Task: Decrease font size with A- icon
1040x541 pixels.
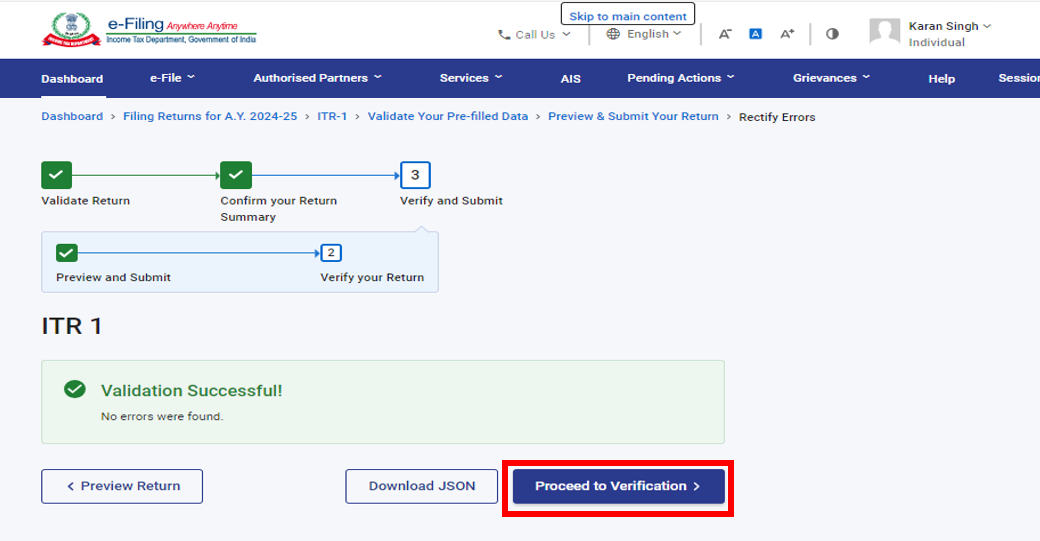Action: [725, 34]
